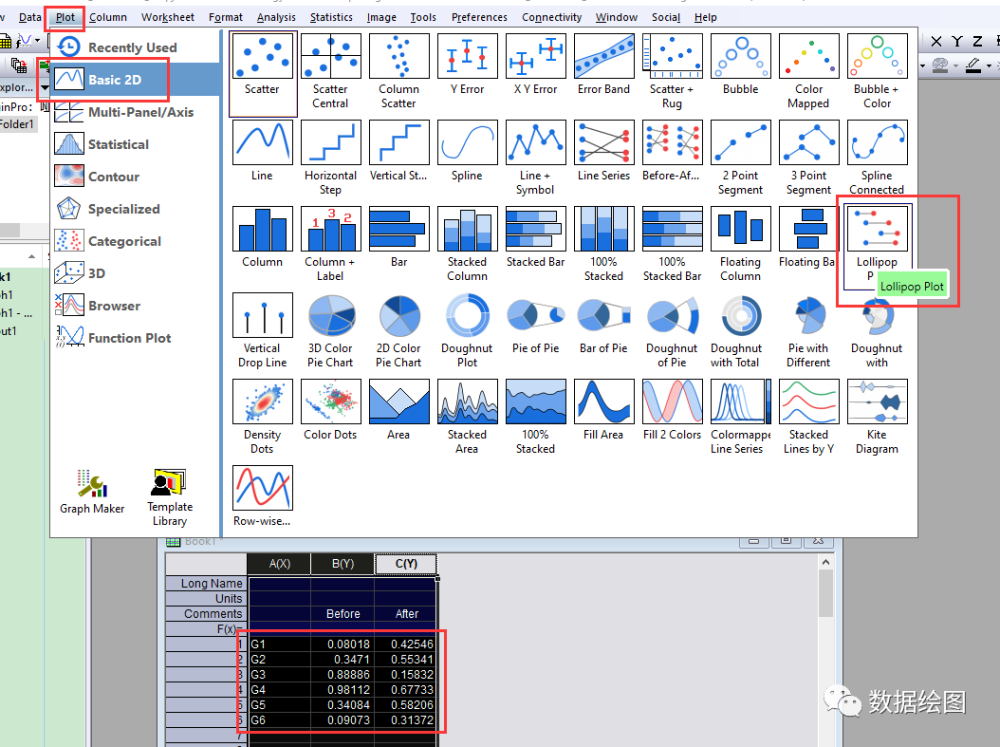Select the Lollipop Plot icon

click(x=877, y=228)
